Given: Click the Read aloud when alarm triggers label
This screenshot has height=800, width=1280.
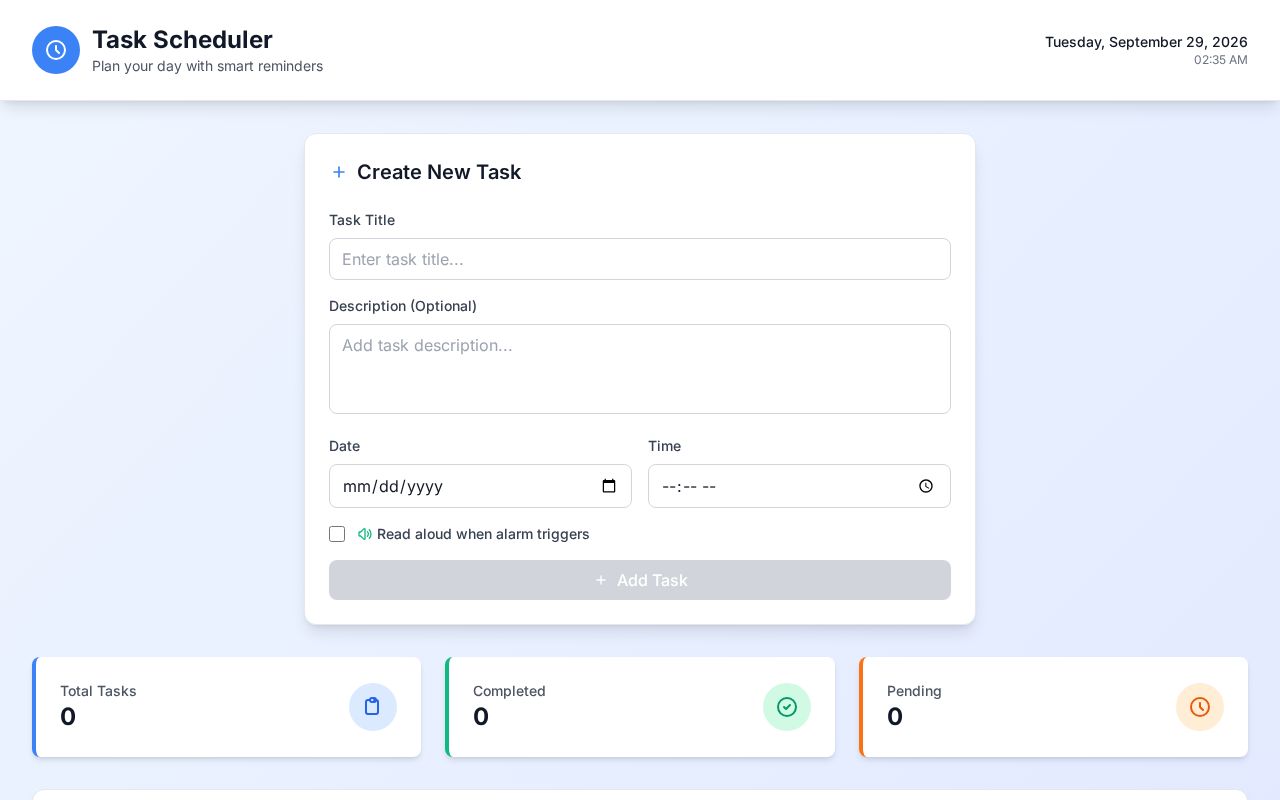Looking at the screenshot, I should 483,534.
